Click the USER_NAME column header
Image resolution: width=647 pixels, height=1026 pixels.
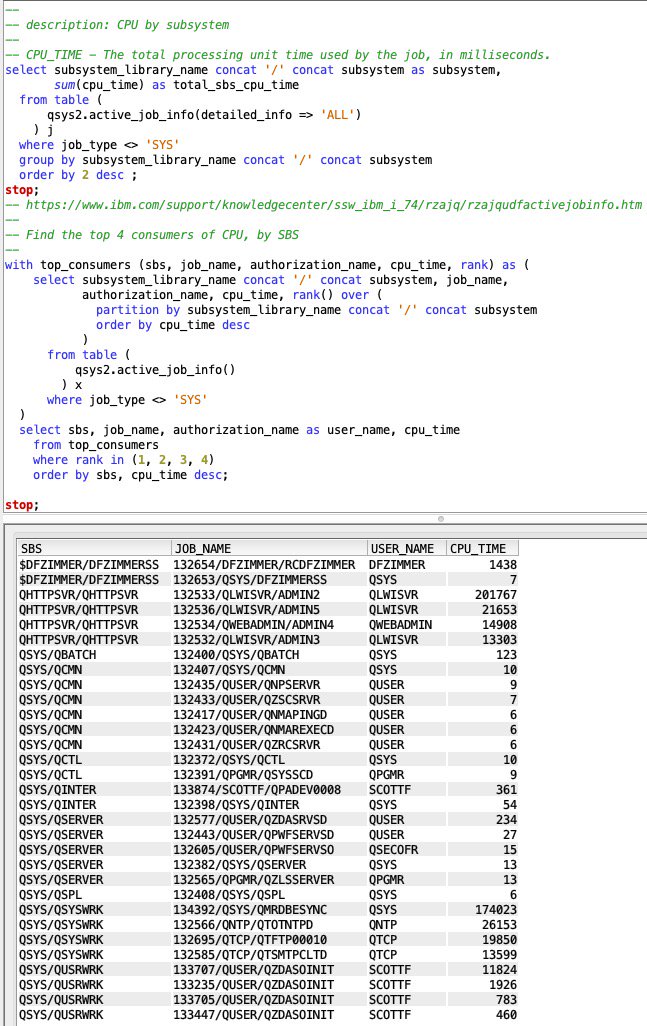(407, 548)
